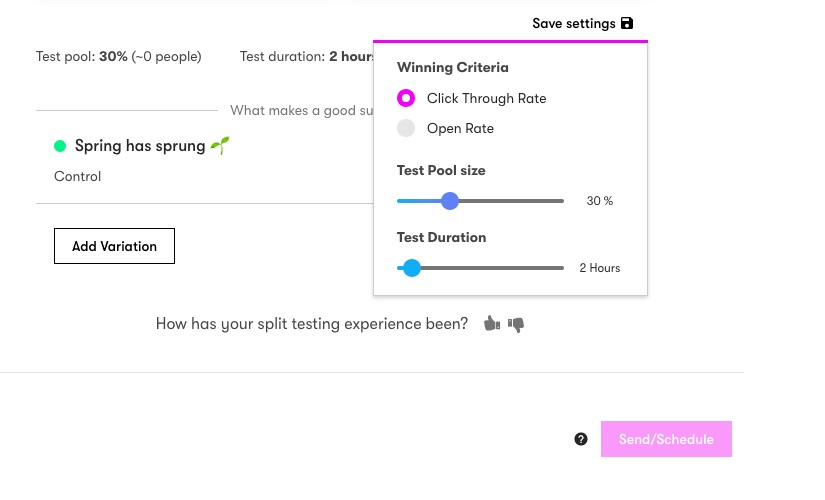Click the Control variation label
The width and height of the screenshot is (825, 500).
(x=78, y=176)
